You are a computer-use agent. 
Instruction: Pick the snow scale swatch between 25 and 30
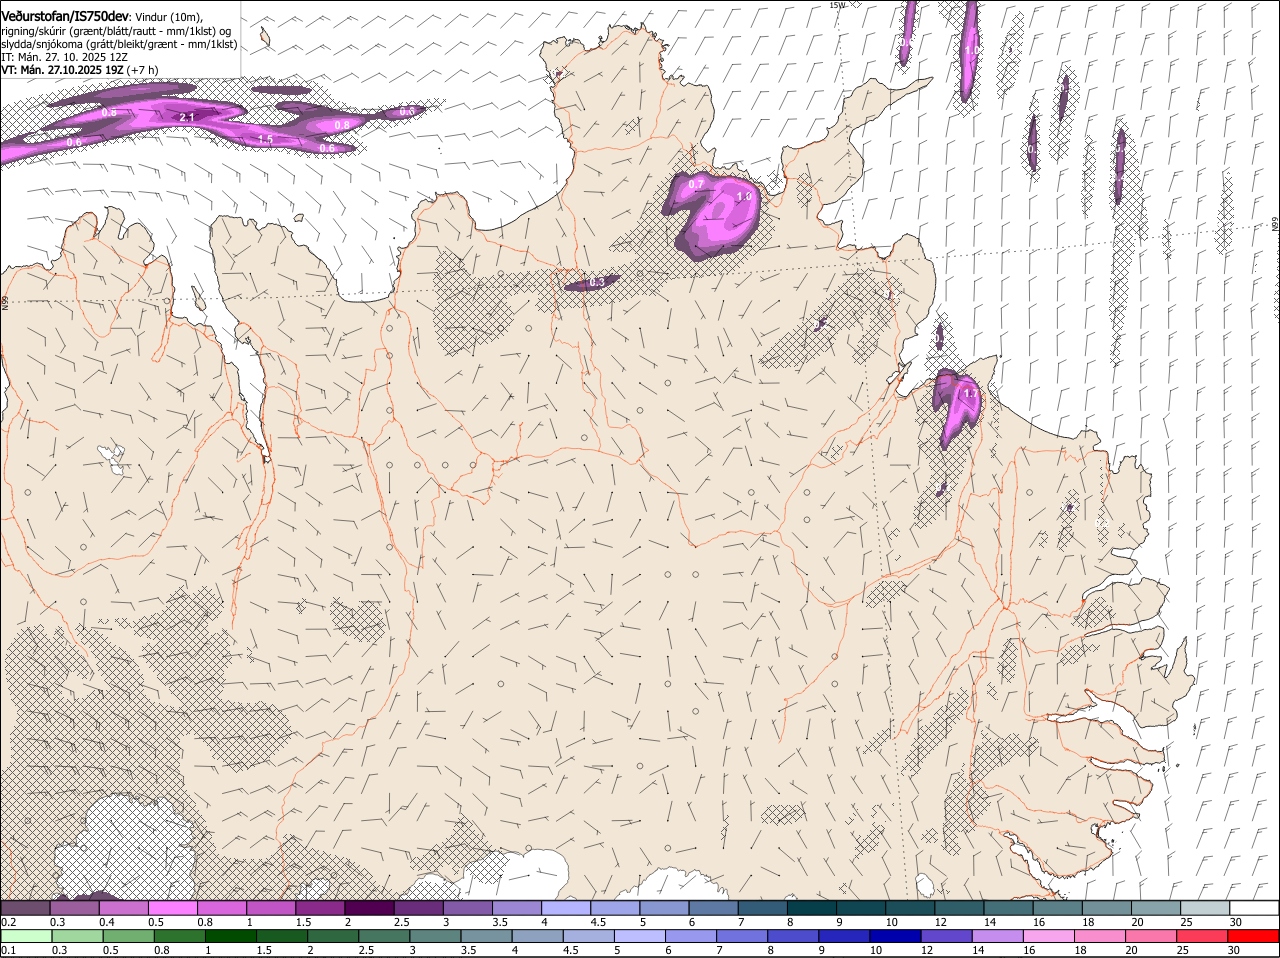point(1205,908)
